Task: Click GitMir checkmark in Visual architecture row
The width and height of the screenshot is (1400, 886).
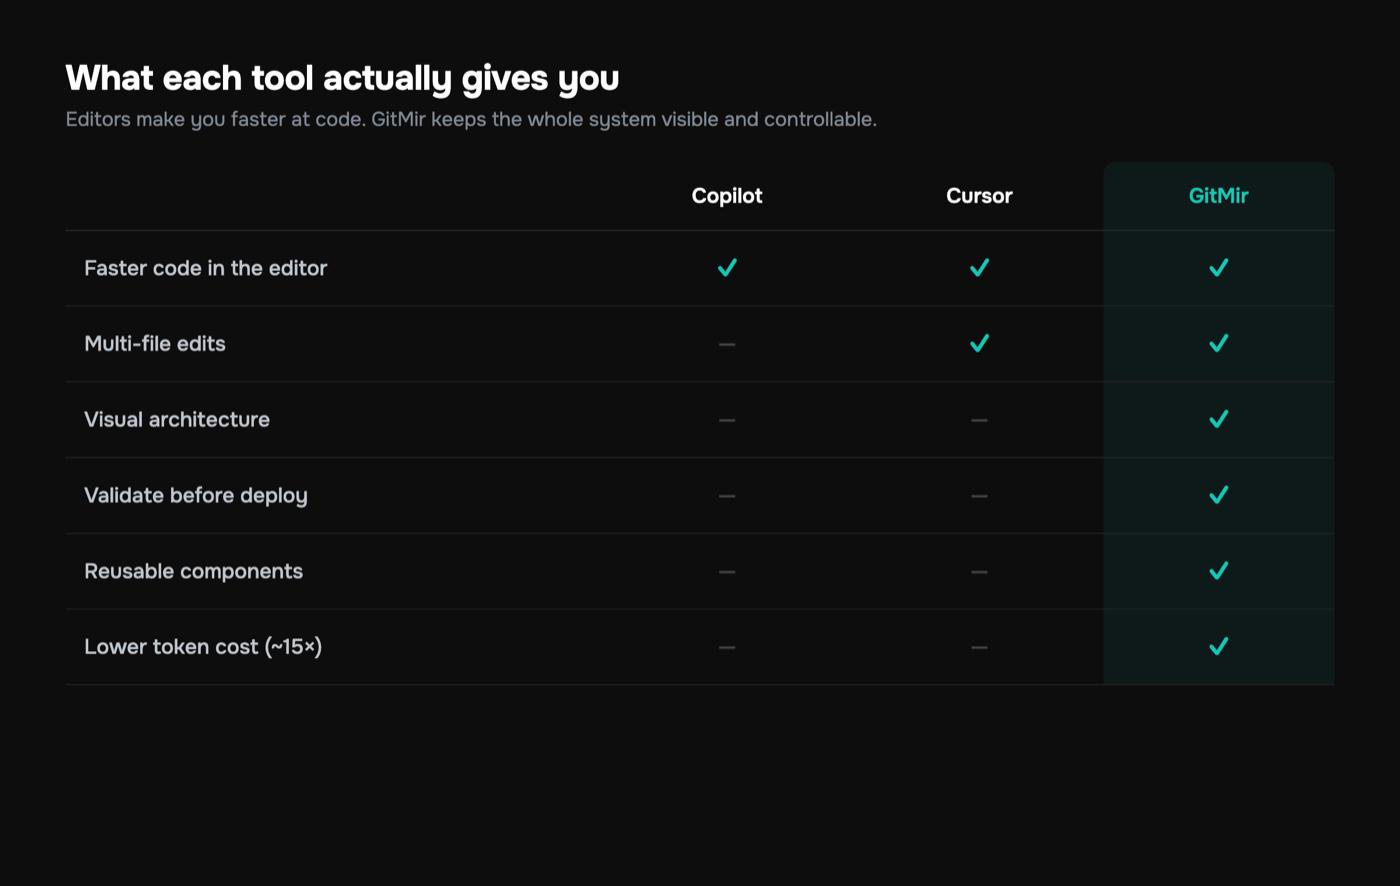Action: [x=1218, y=419]
